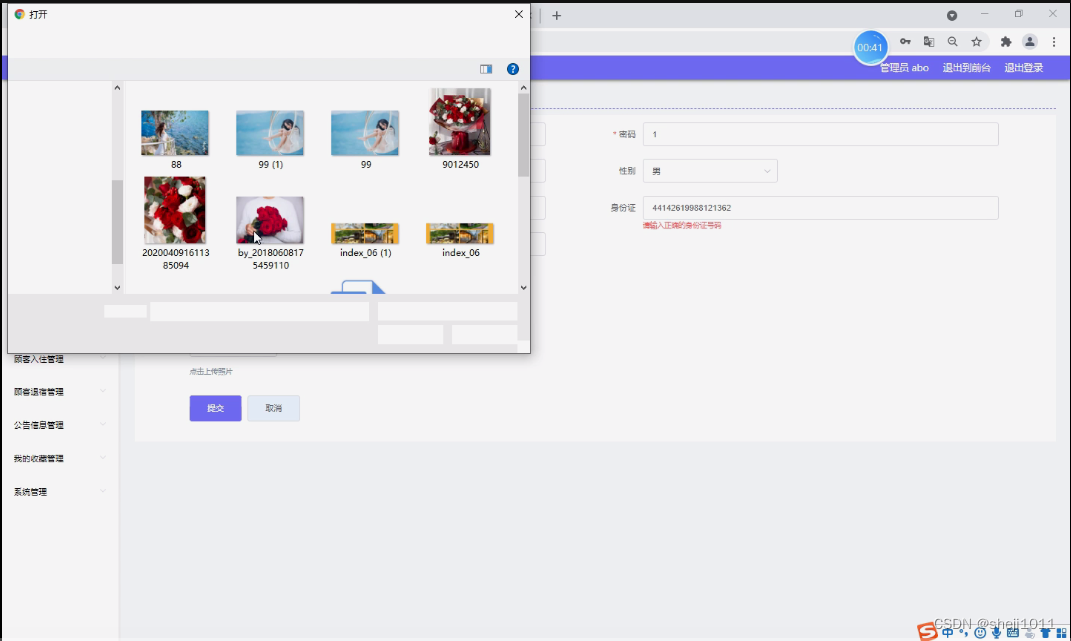
Task: Open the Google Translate page icon
Action: [928, 42]
